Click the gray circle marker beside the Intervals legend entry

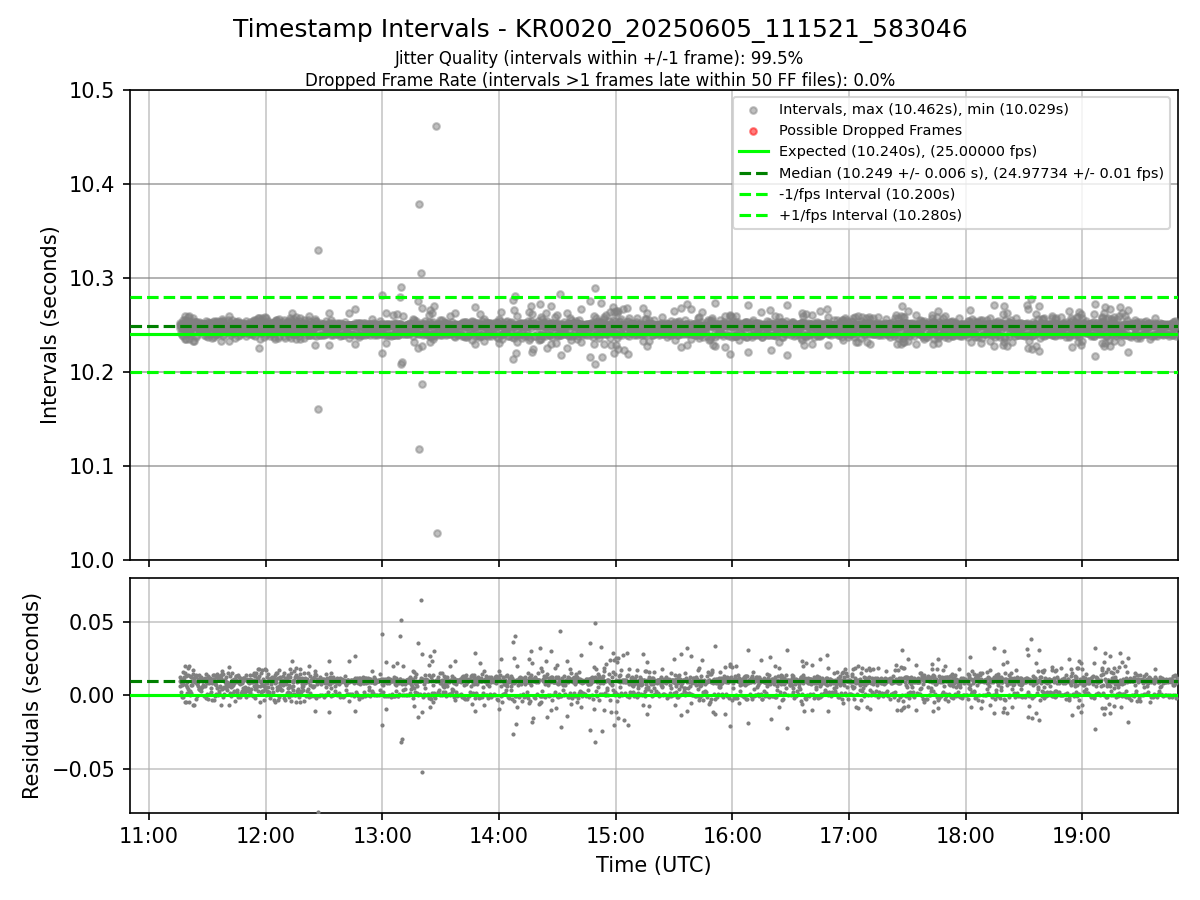click(x=753, y=110)
